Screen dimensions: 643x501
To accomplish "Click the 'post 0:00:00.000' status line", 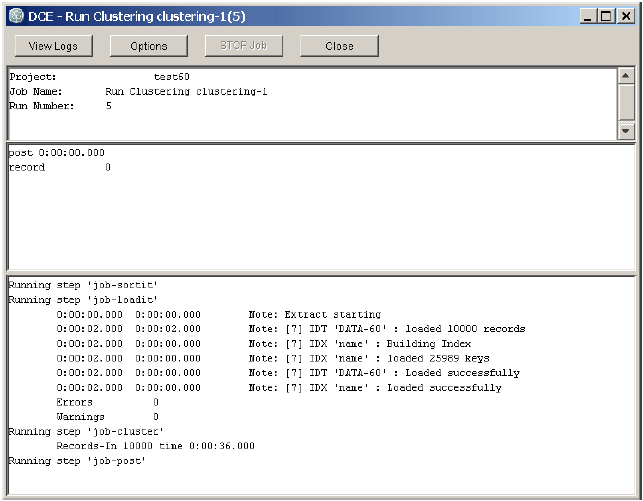I will tap(57, 153).
